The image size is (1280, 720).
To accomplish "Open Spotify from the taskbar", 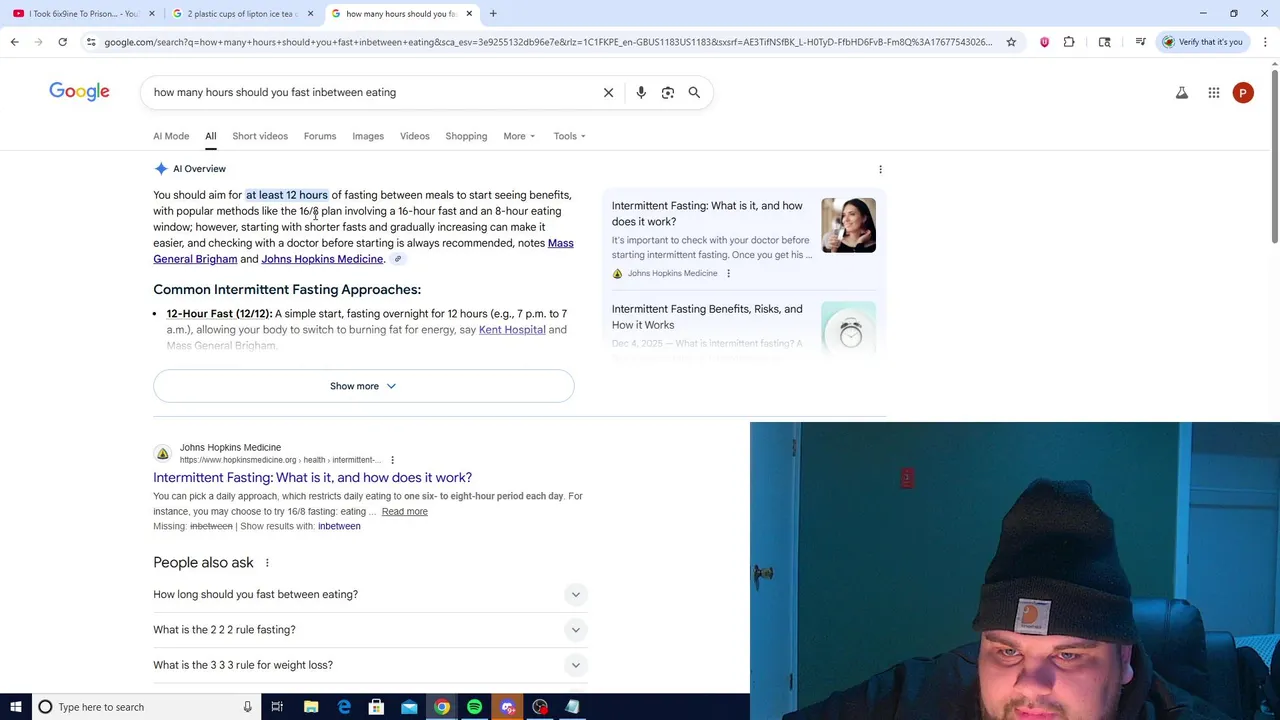I will point(474,707).
